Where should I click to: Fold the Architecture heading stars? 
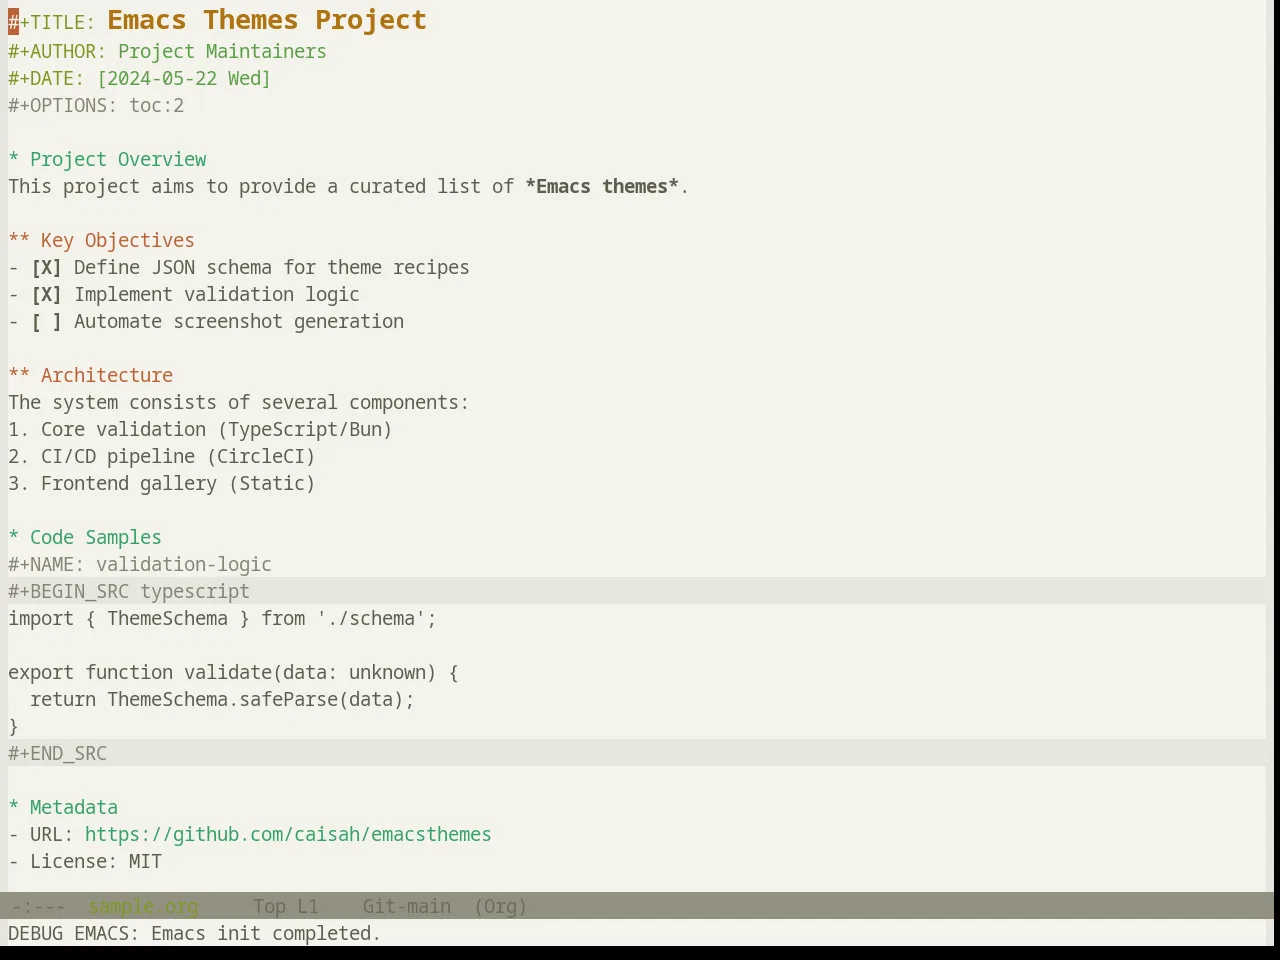[19, 376]
